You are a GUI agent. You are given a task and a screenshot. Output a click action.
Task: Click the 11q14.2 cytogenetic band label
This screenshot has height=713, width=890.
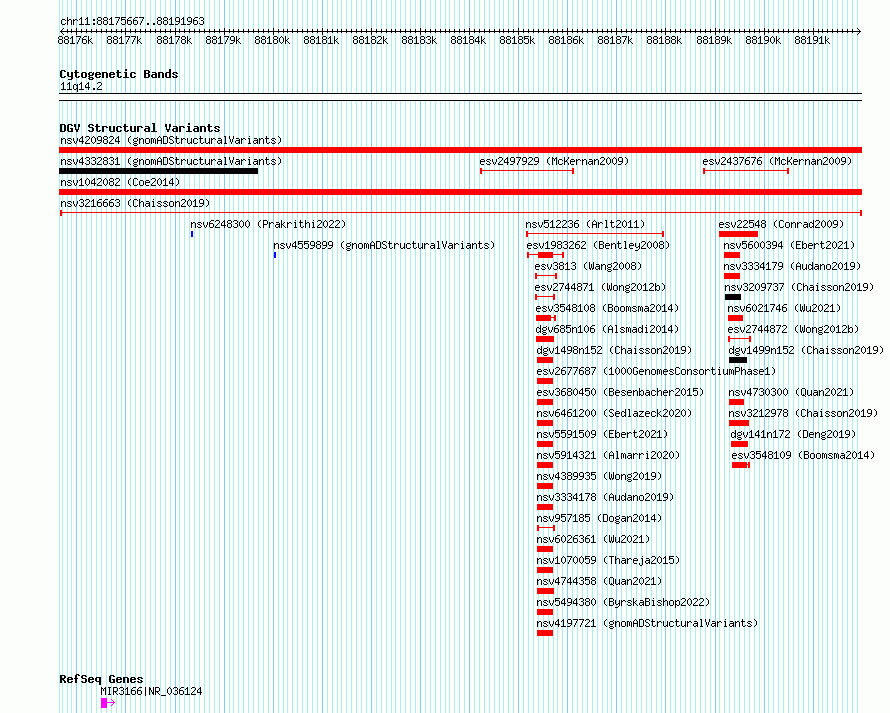point(81,86)
